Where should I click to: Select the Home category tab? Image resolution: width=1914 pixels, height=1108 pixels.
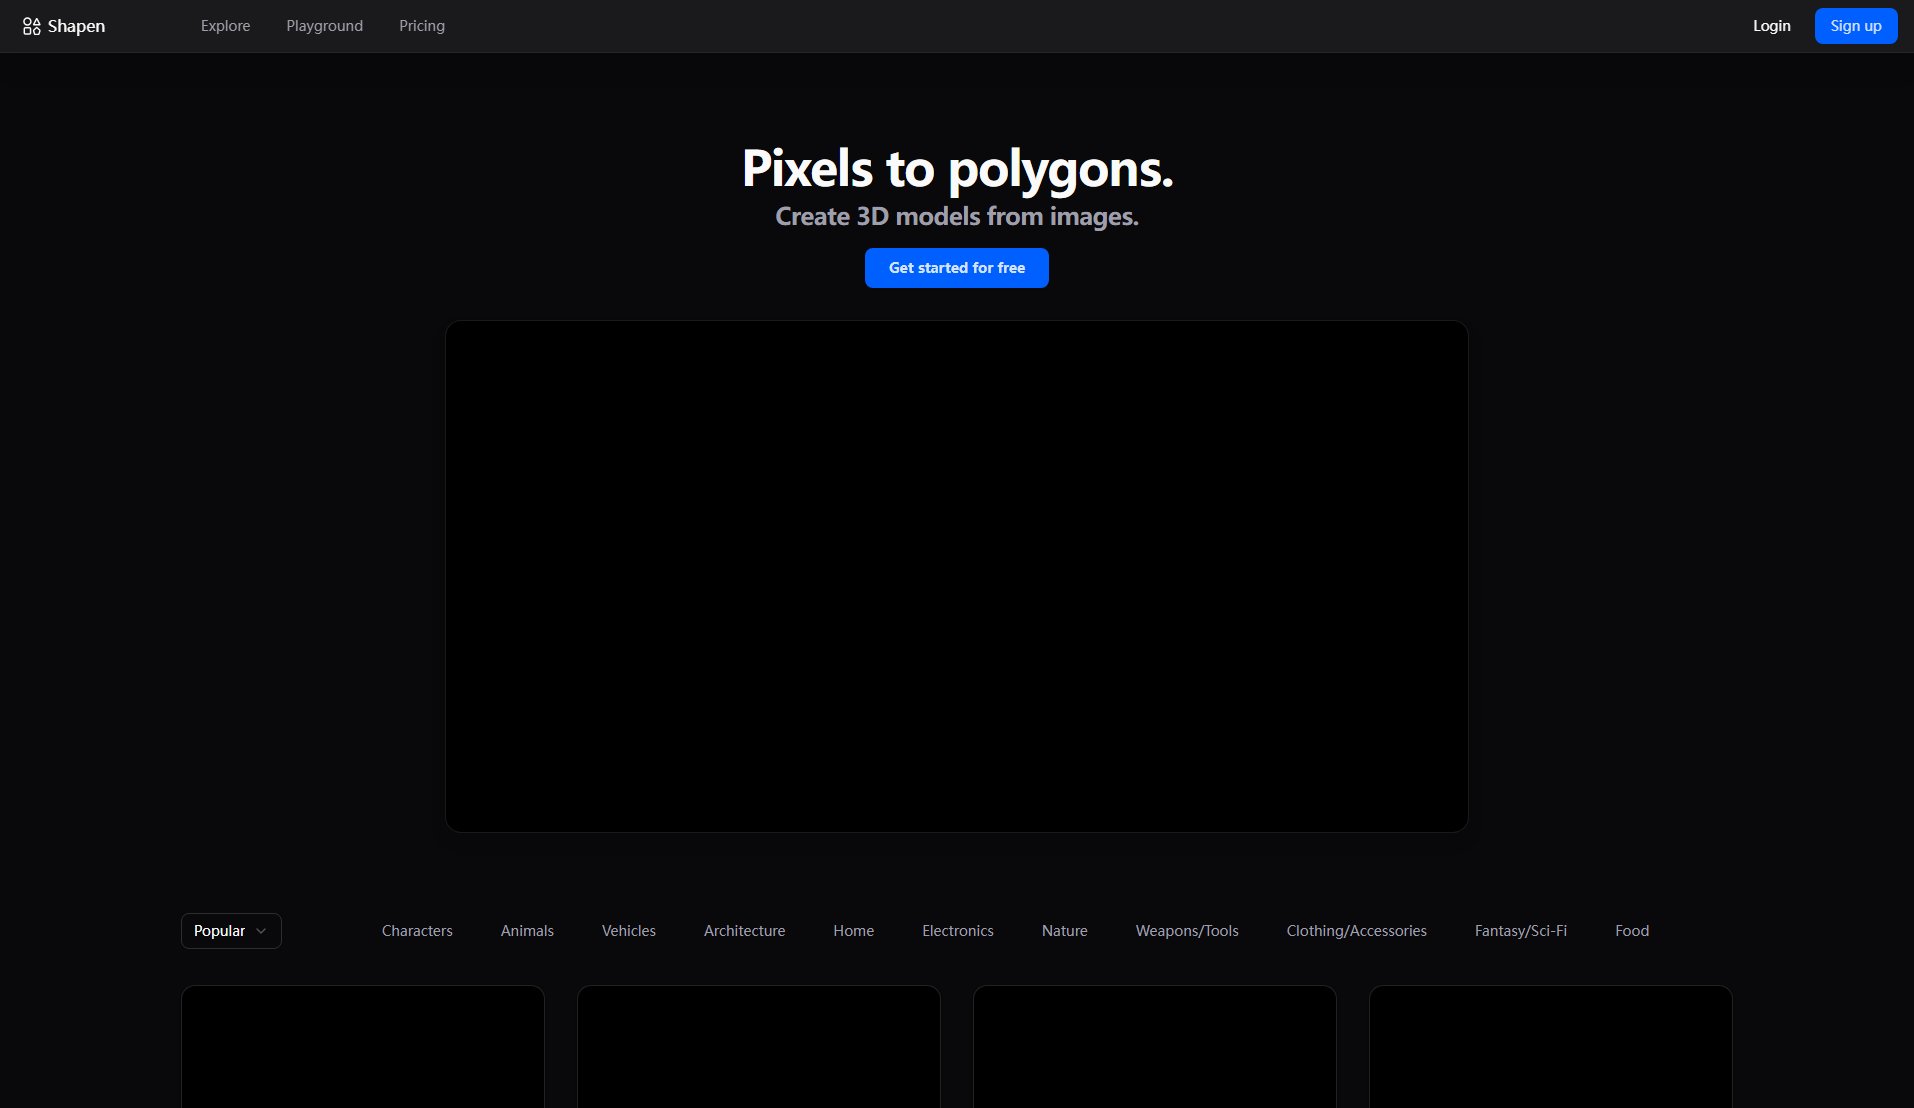[x=853, y=931]
